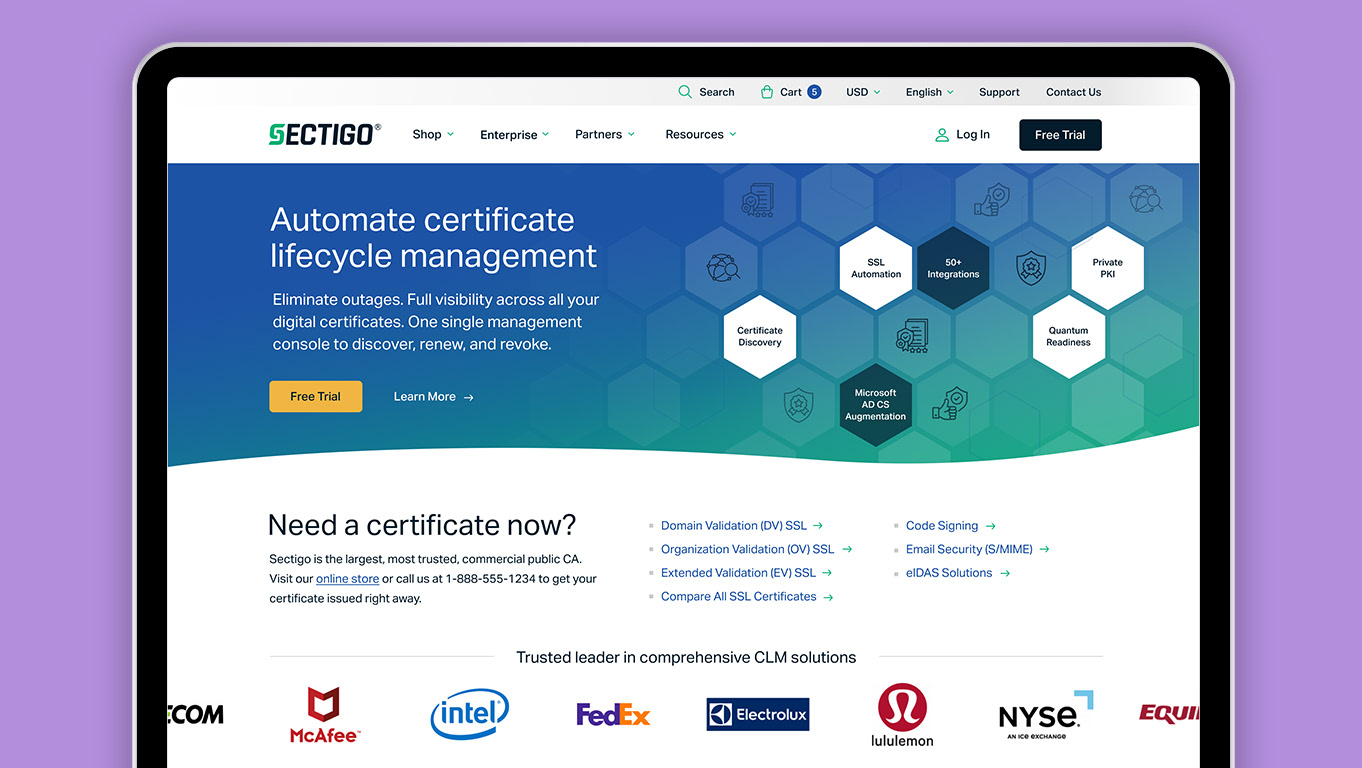Screen dimensions: 1362x768
Task: Click arrow next to Compare All SSL Certificates
Action: 829,597
